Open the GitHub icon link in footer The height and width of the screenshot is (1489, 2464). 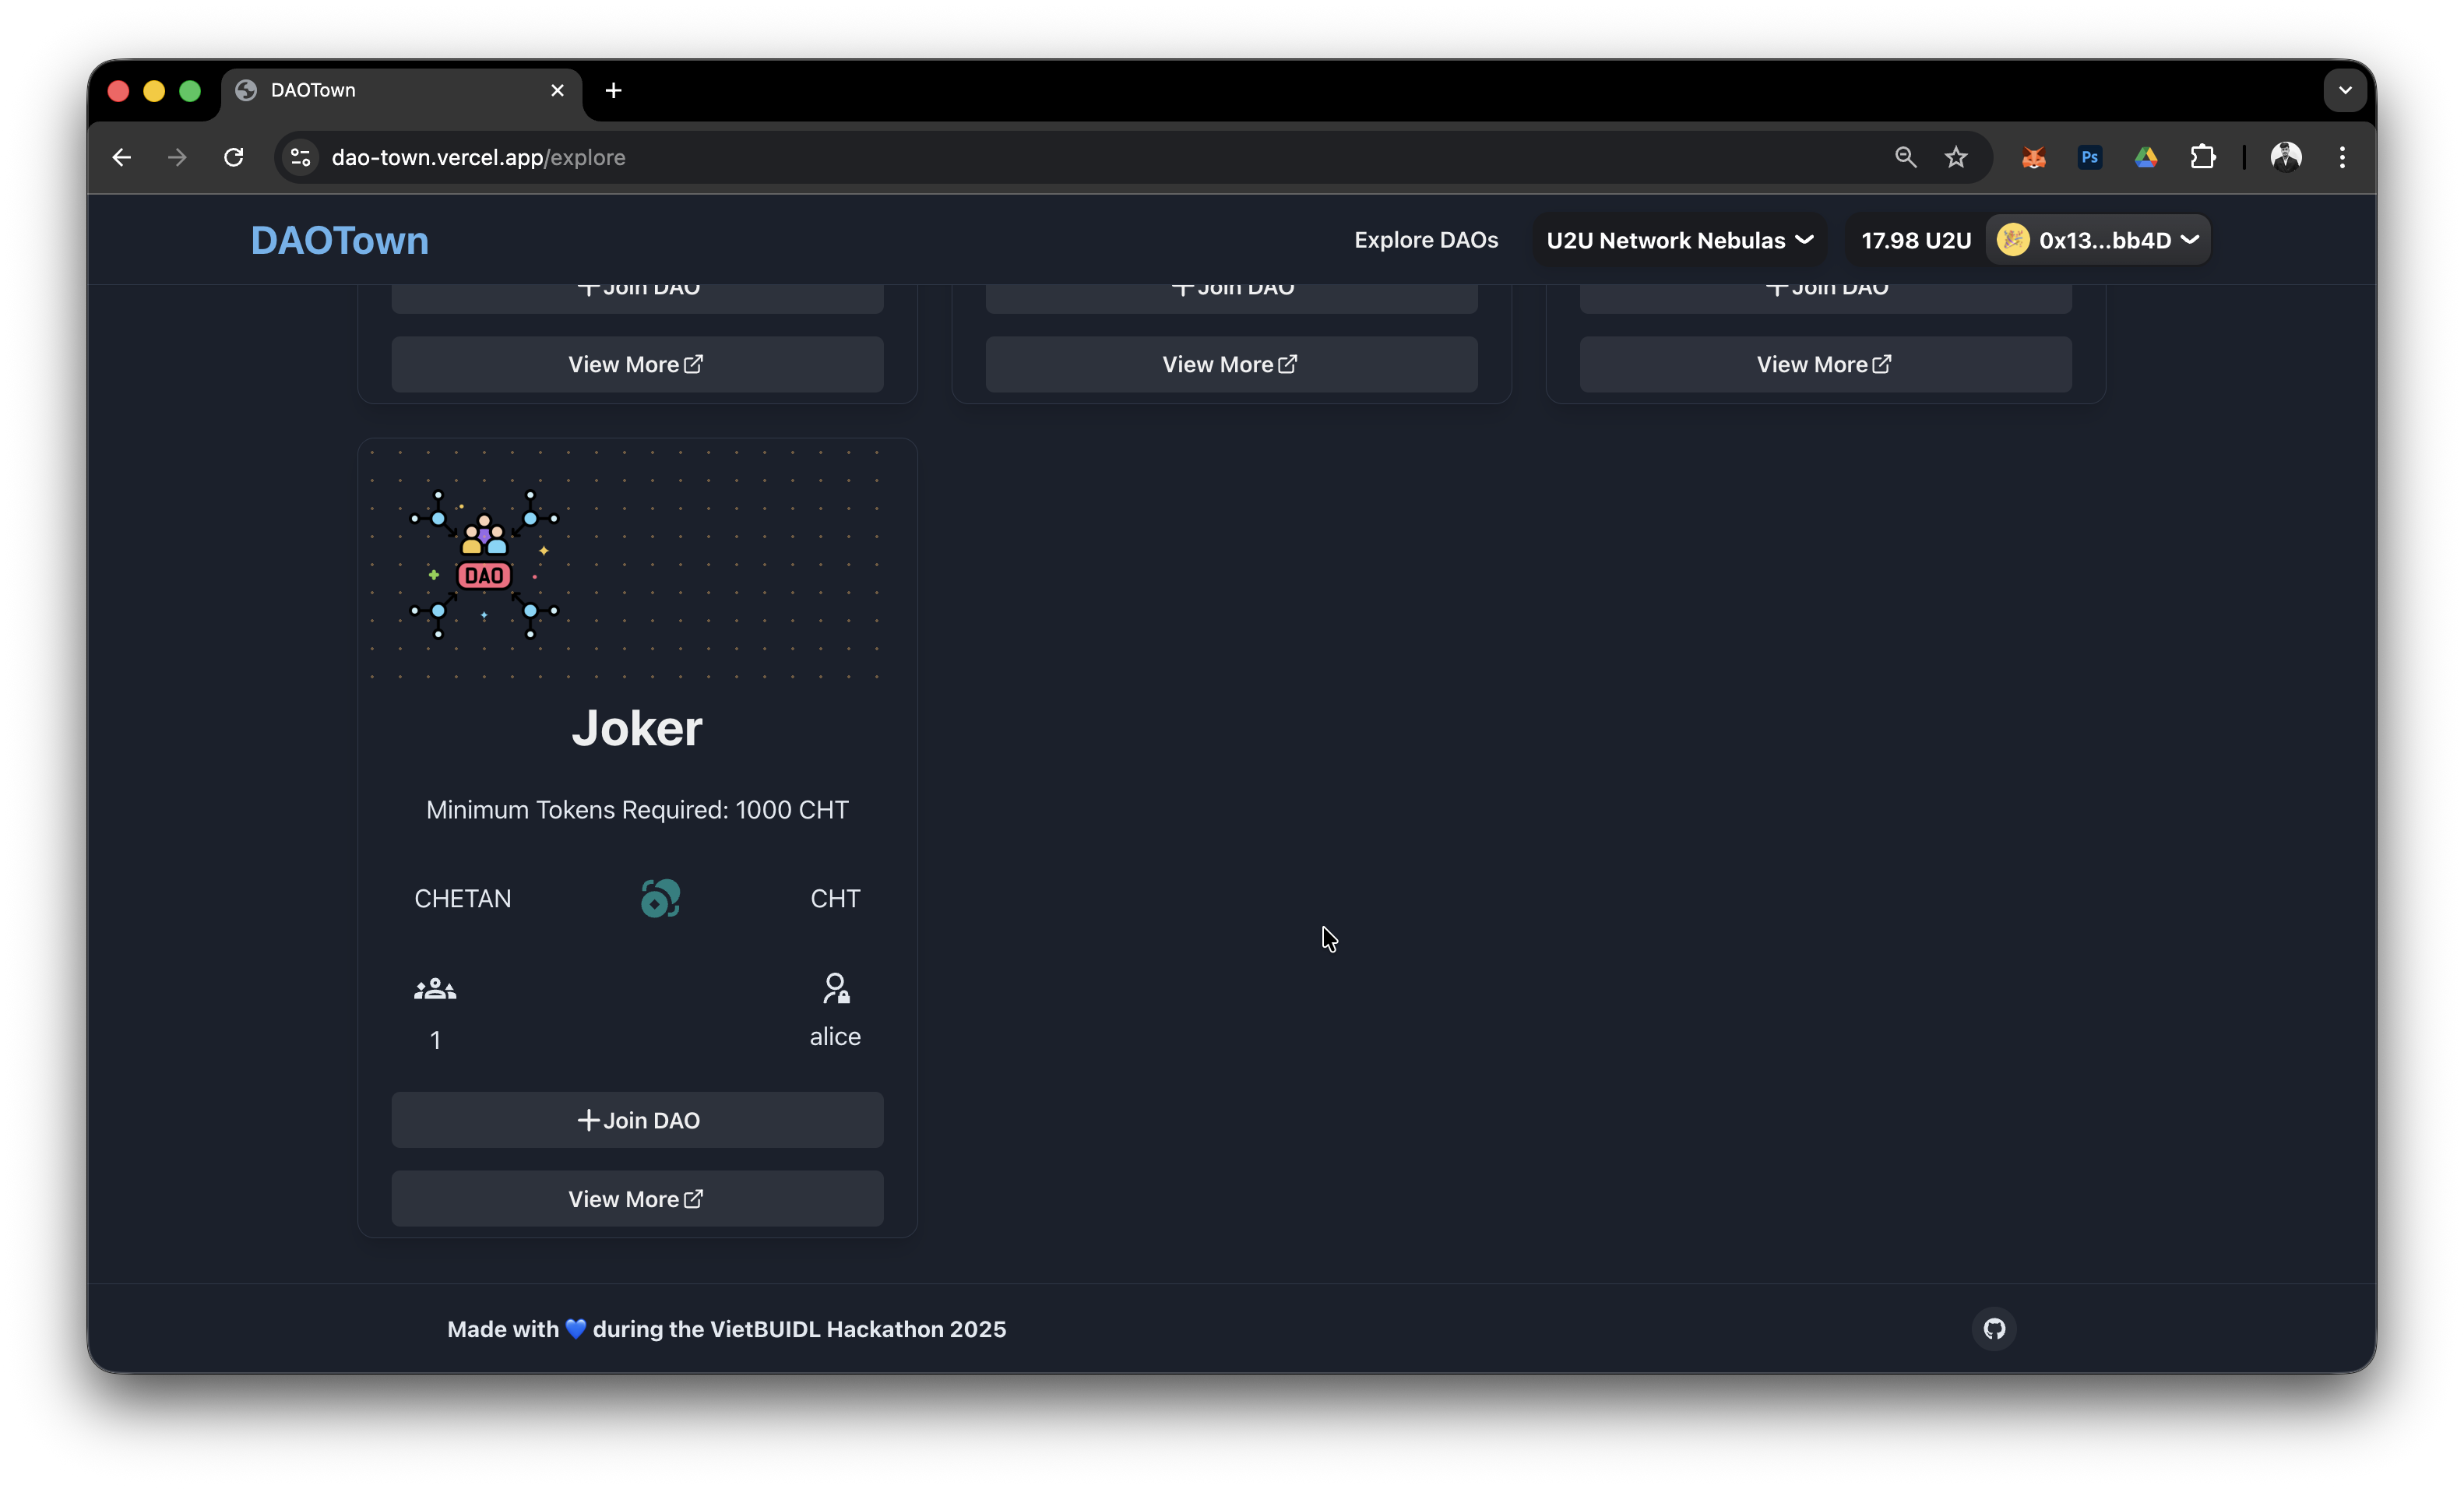tap(1994, 1328)
